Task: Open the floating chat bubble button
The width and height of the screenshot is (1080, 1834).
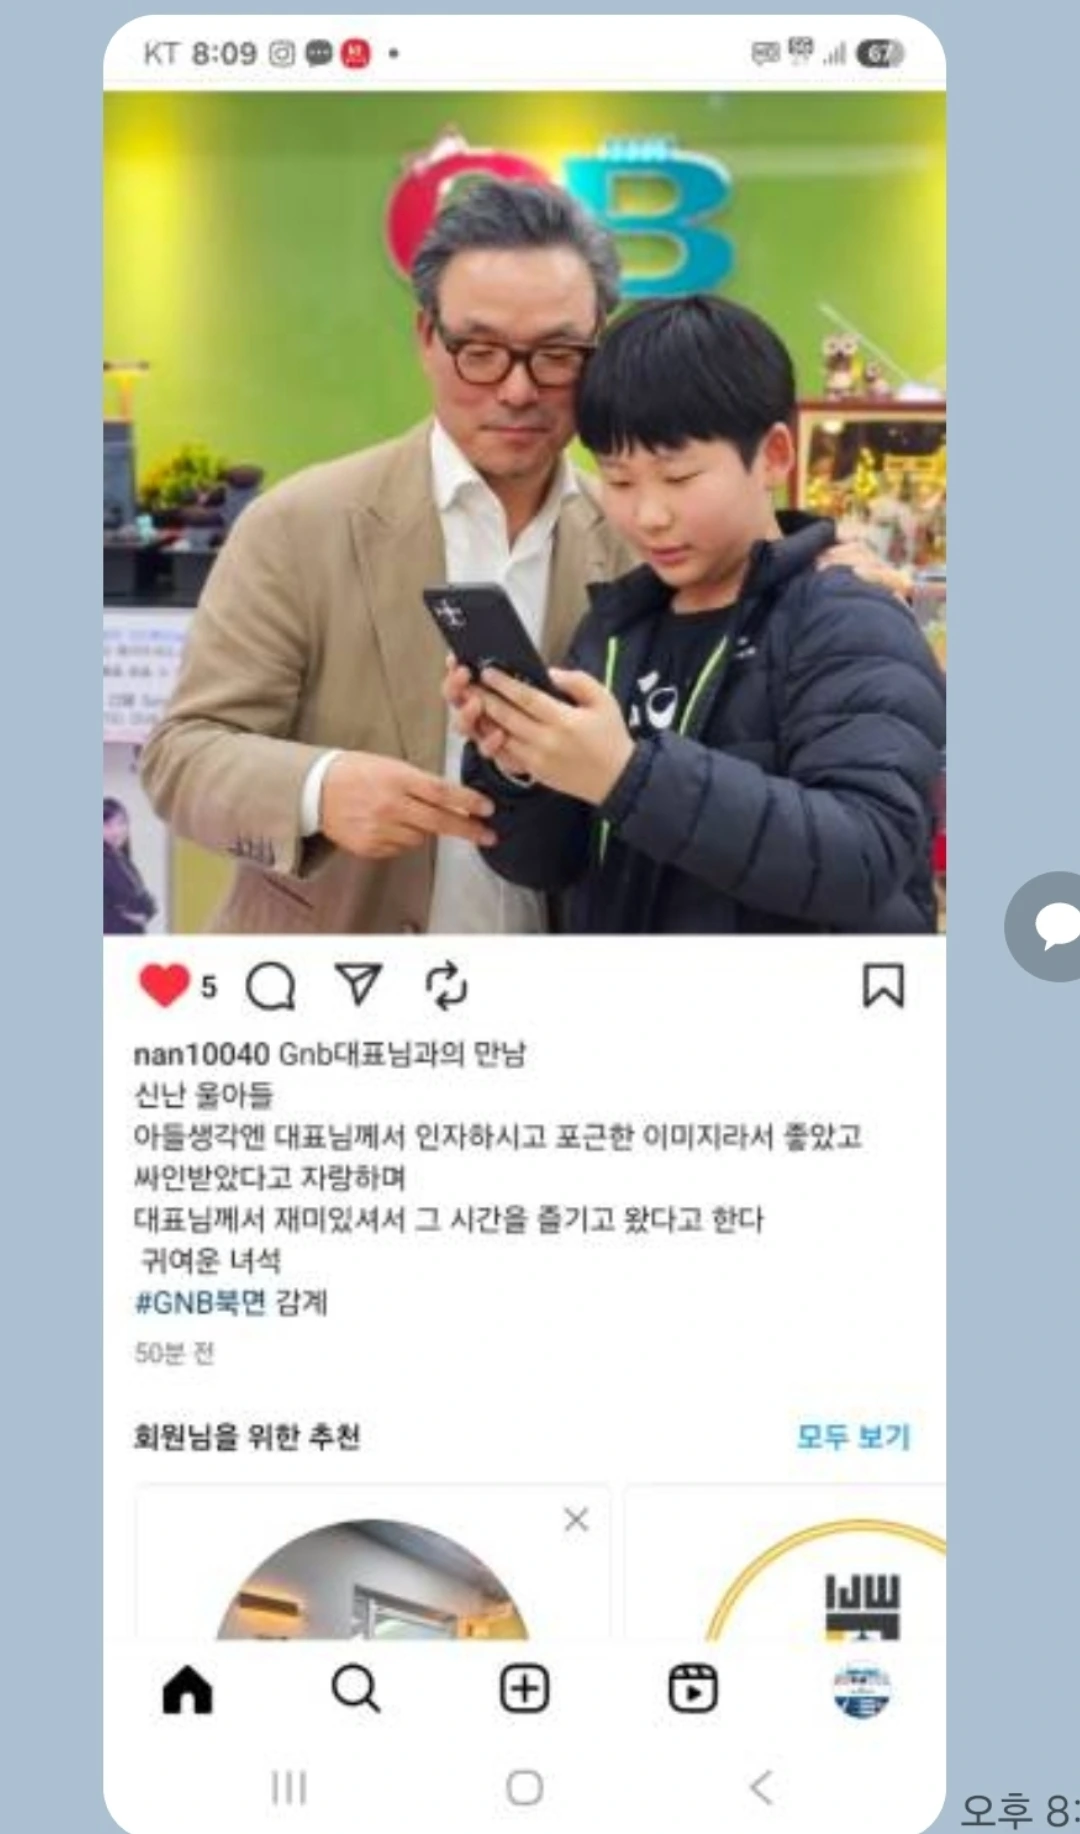Action: pyautogui.click(x=1043, y=926)
